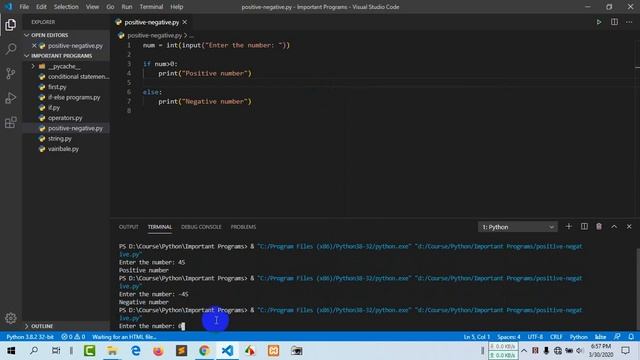640x360 pixels.
Task: Close the terminal panel
Action: pos(629,227)
